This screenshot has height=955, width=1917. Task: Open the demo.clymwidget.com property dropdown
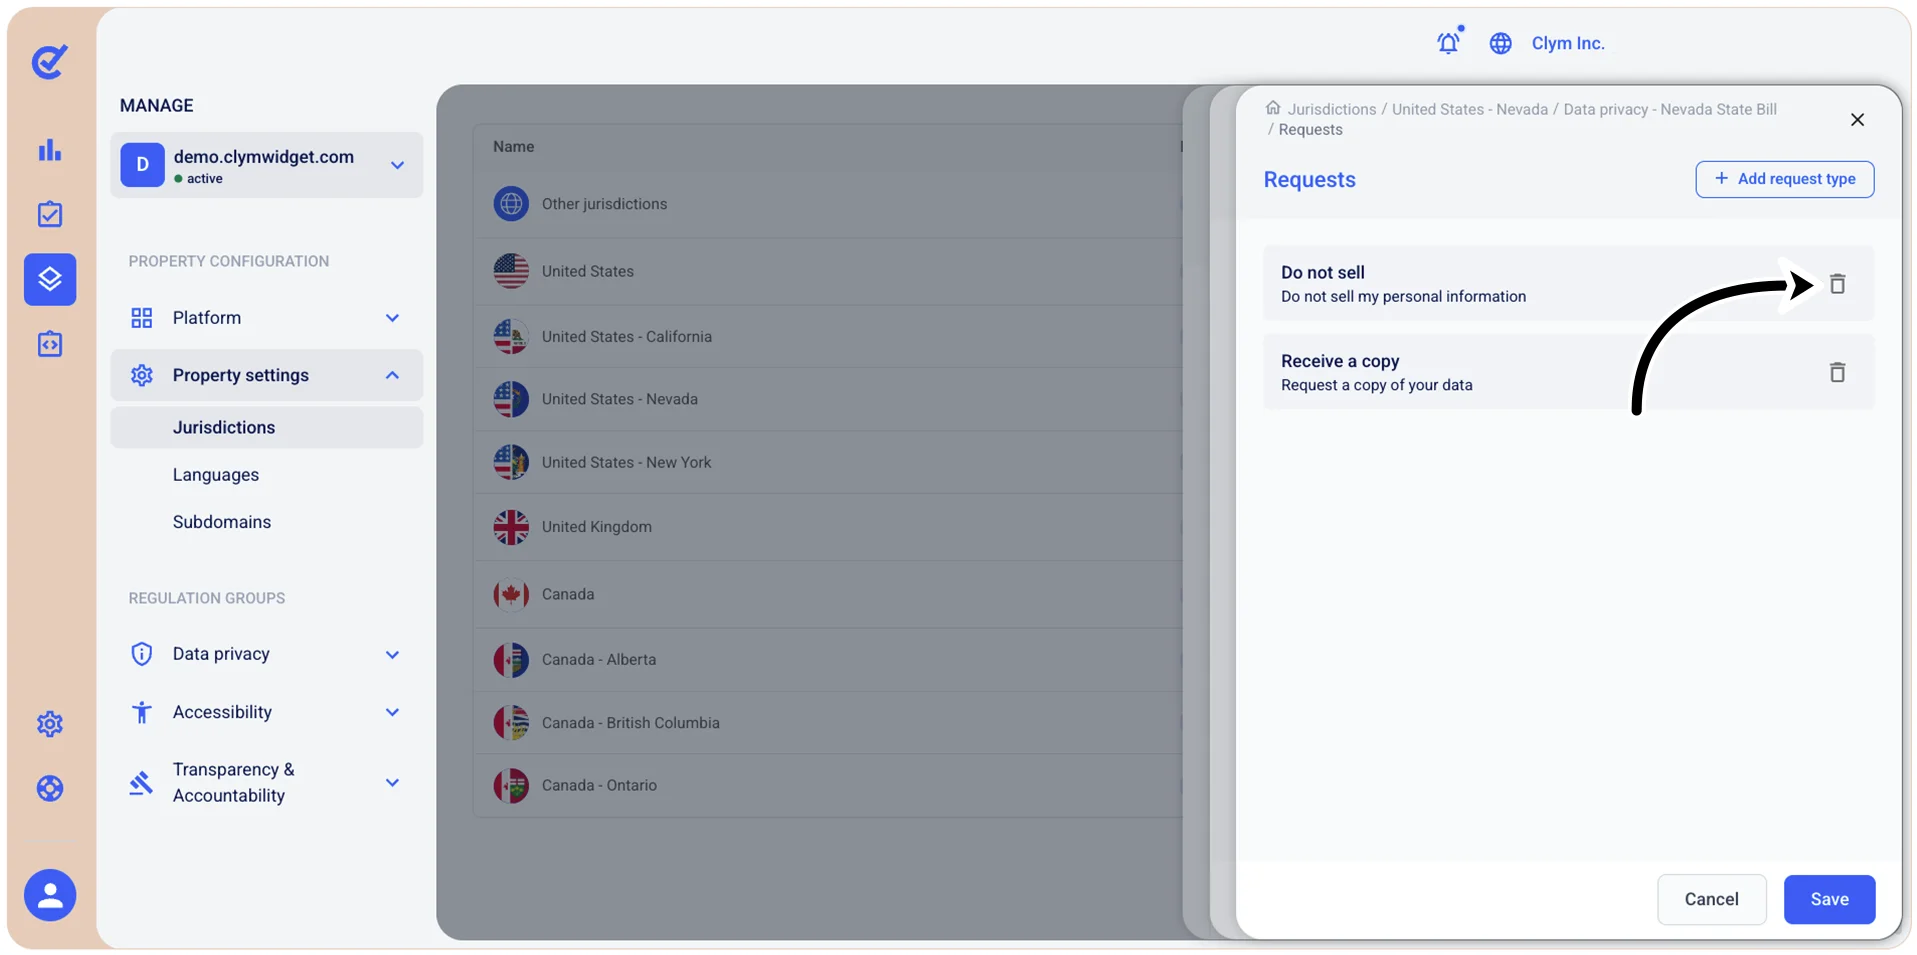click(x=267, y=165)
